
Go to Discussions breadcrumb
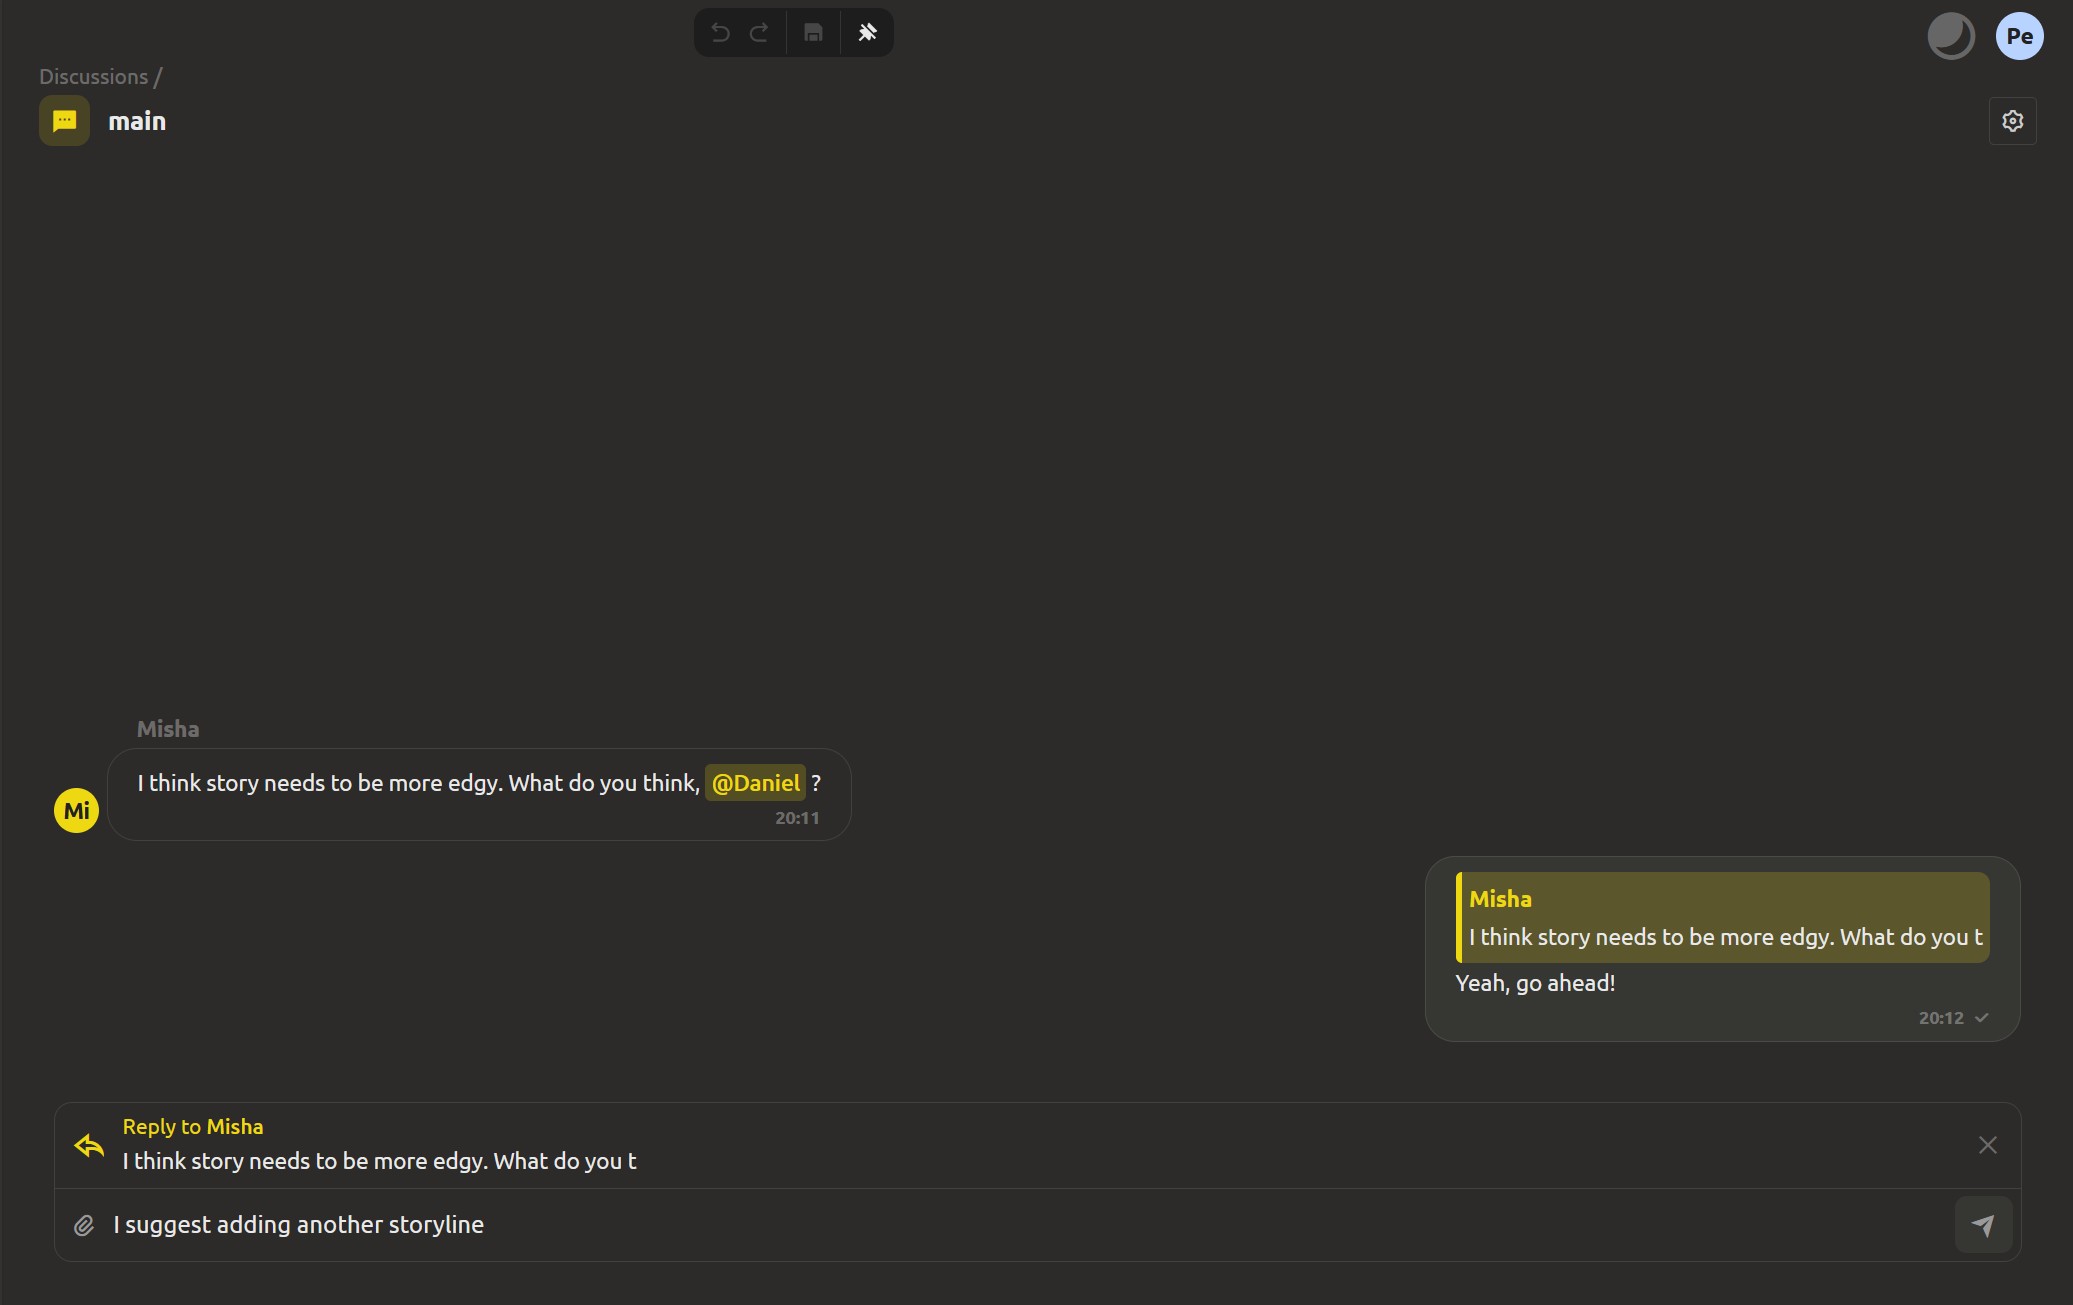tap(93, 77)
